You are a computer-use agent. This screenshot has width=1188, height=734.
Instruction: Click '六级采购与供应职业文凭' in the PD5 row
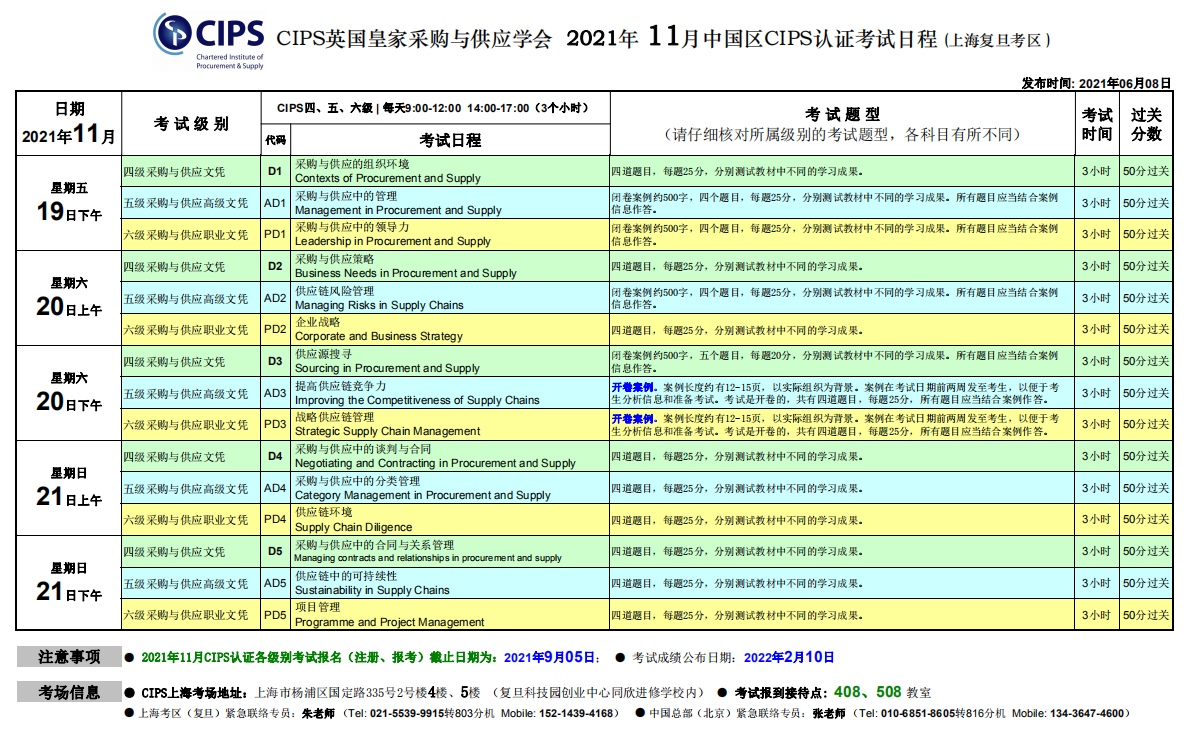tap(186, 615)
